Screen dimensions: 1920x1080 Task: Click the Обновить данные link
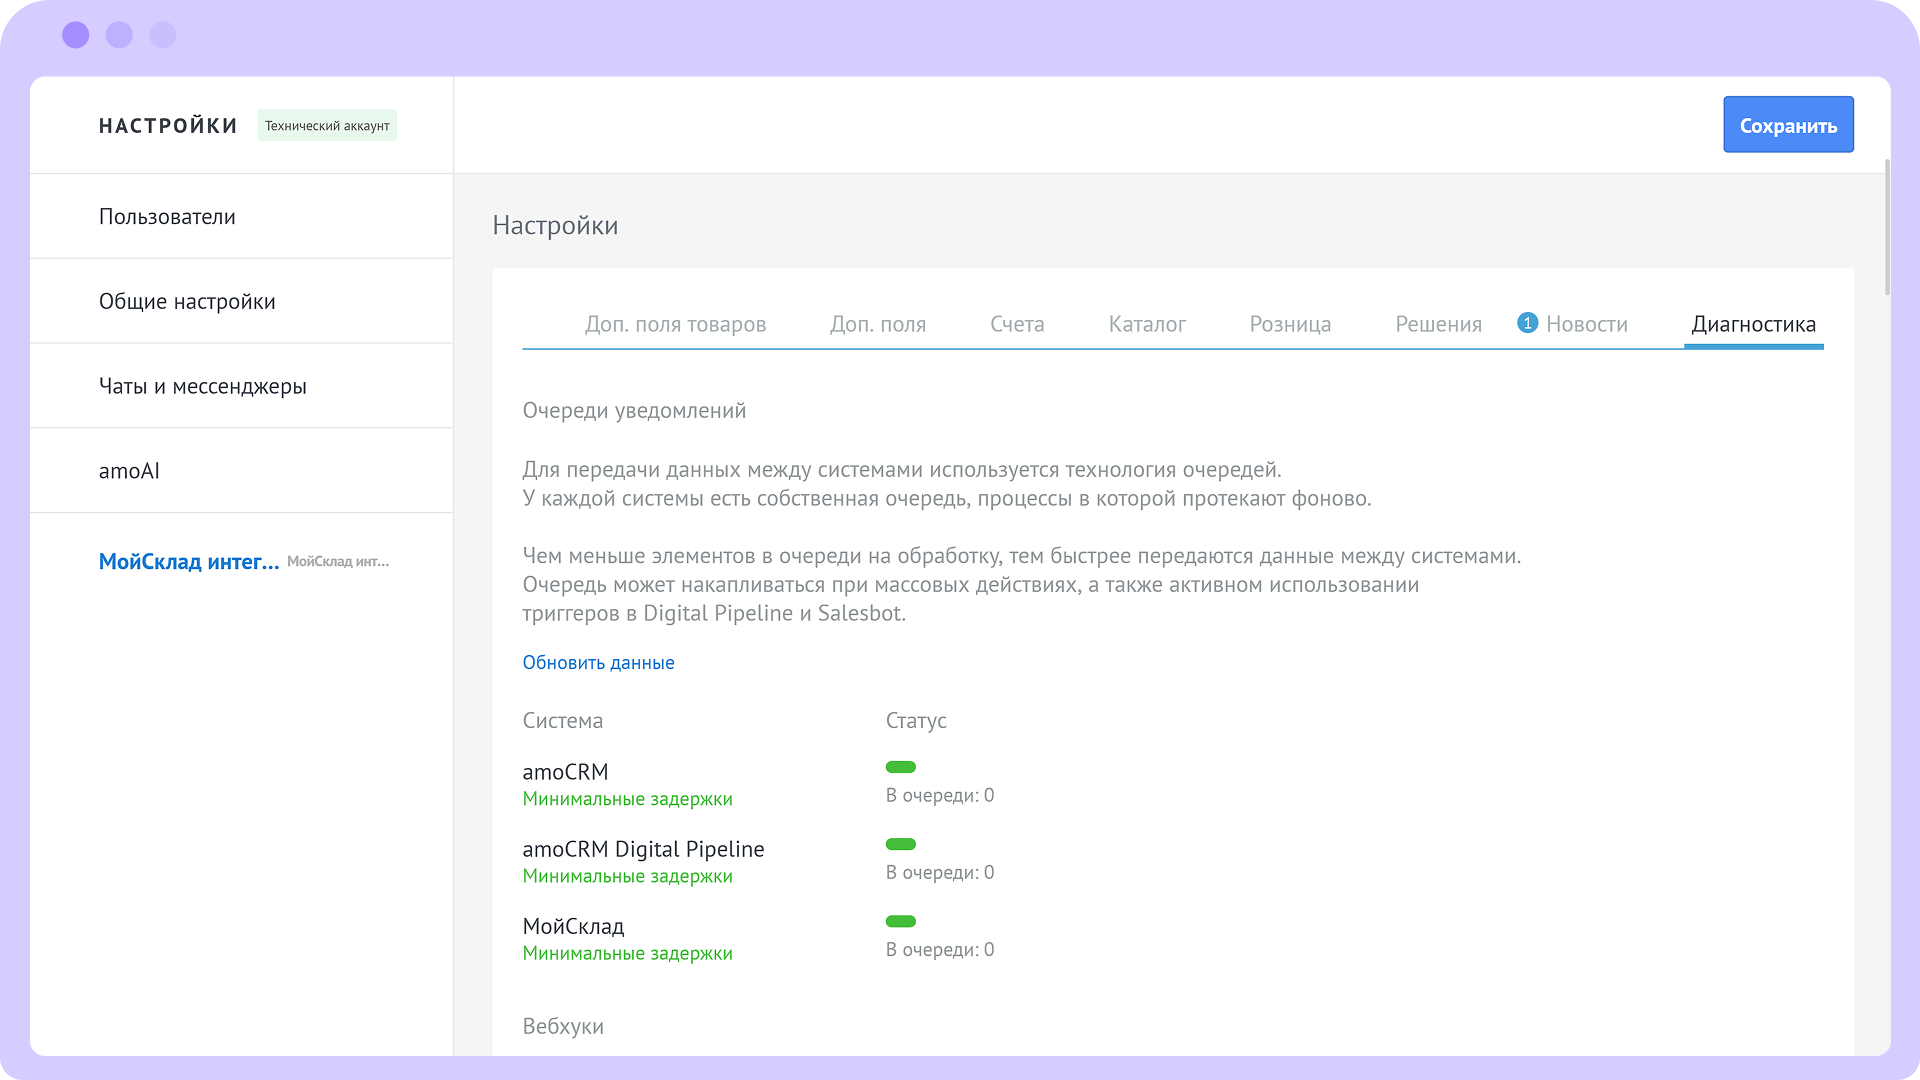598,662
